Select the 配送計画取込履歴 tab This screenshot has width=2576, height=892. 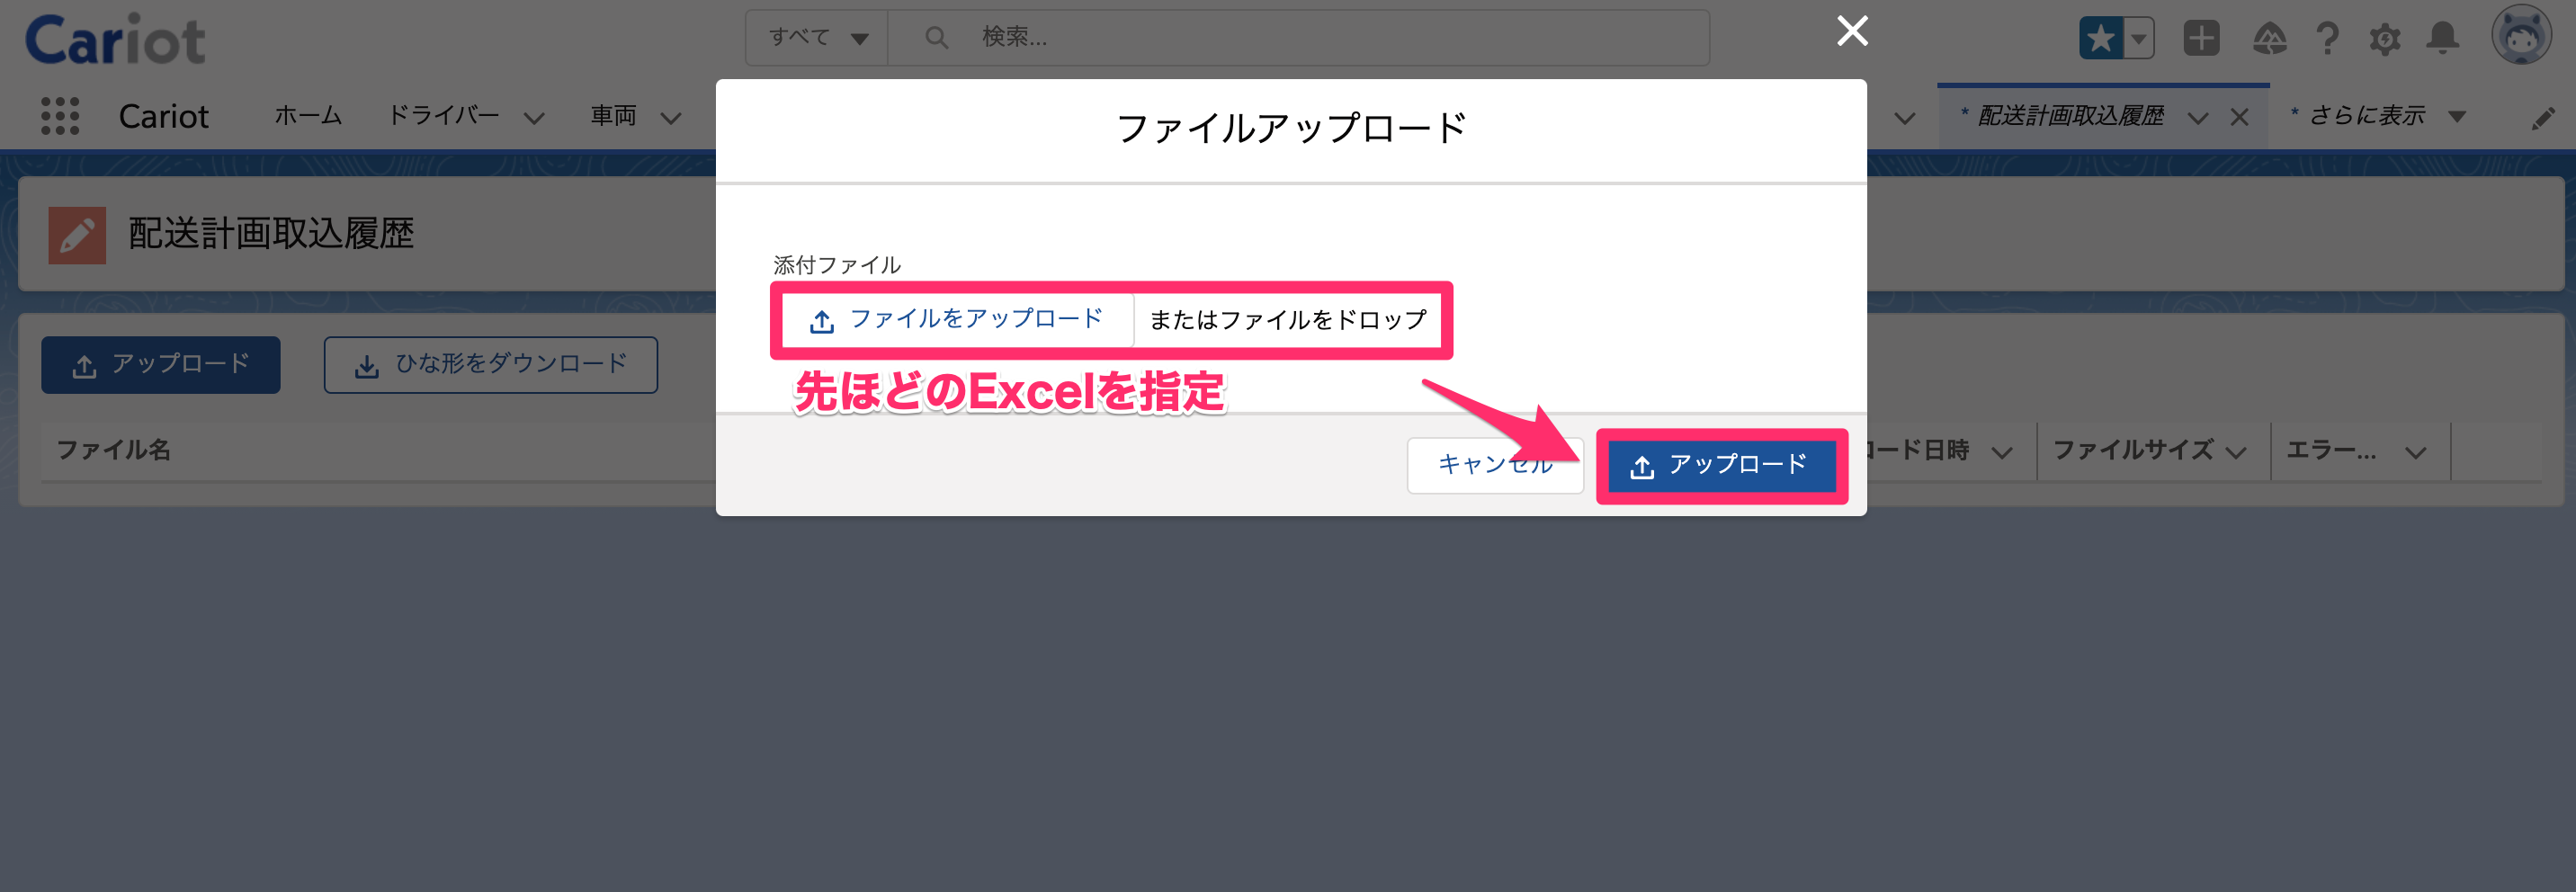pos(2070,116)
